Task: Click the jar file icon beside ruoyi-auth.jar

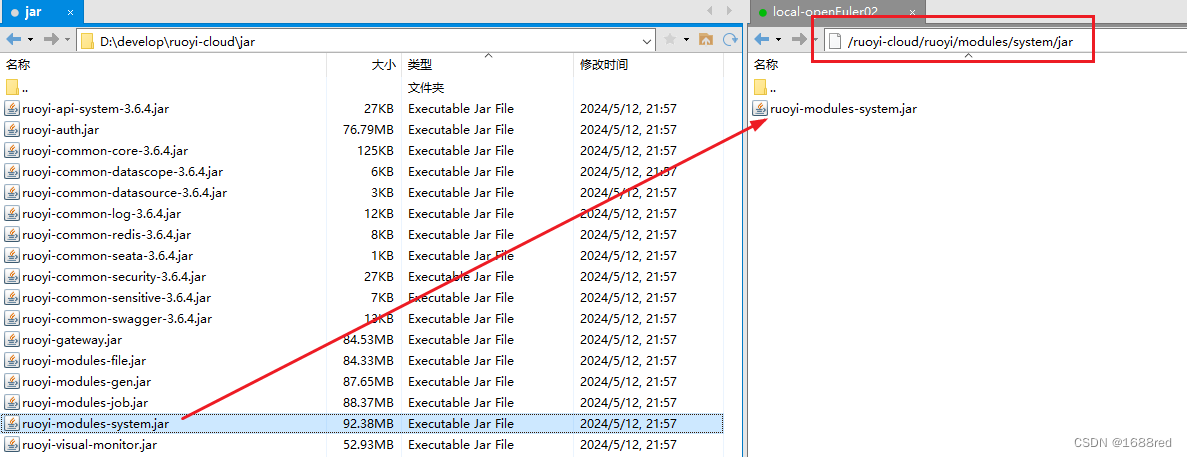Action: coord(12,129)
